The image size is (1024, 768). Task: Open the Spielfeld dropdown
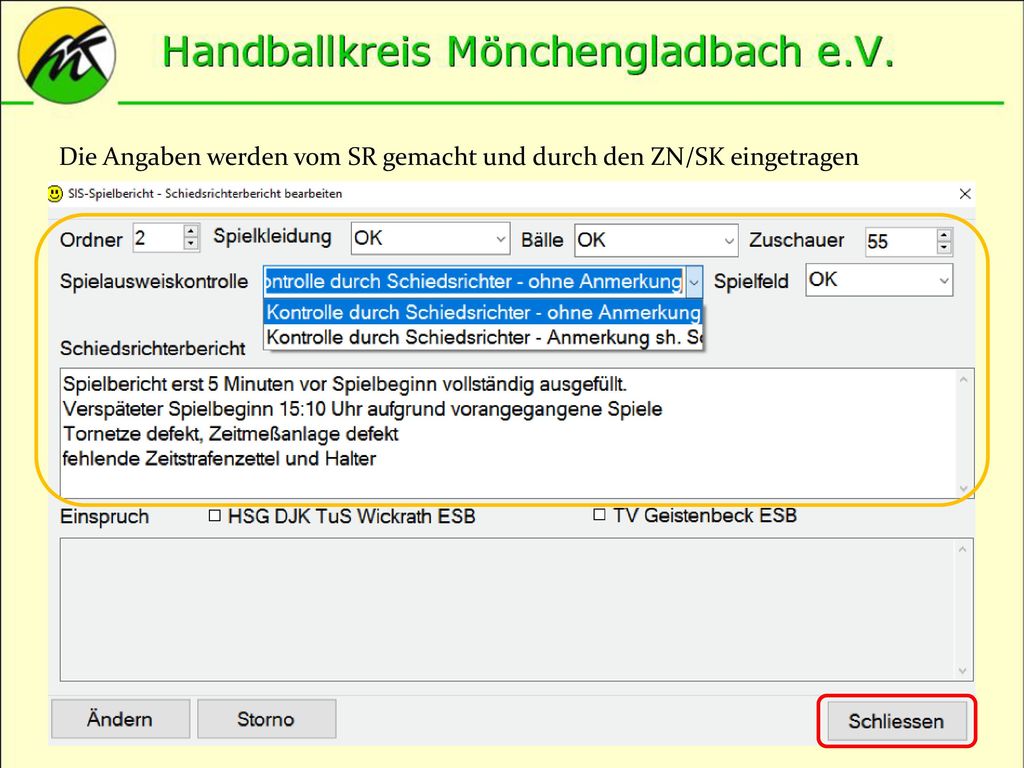tap(944, 281)
